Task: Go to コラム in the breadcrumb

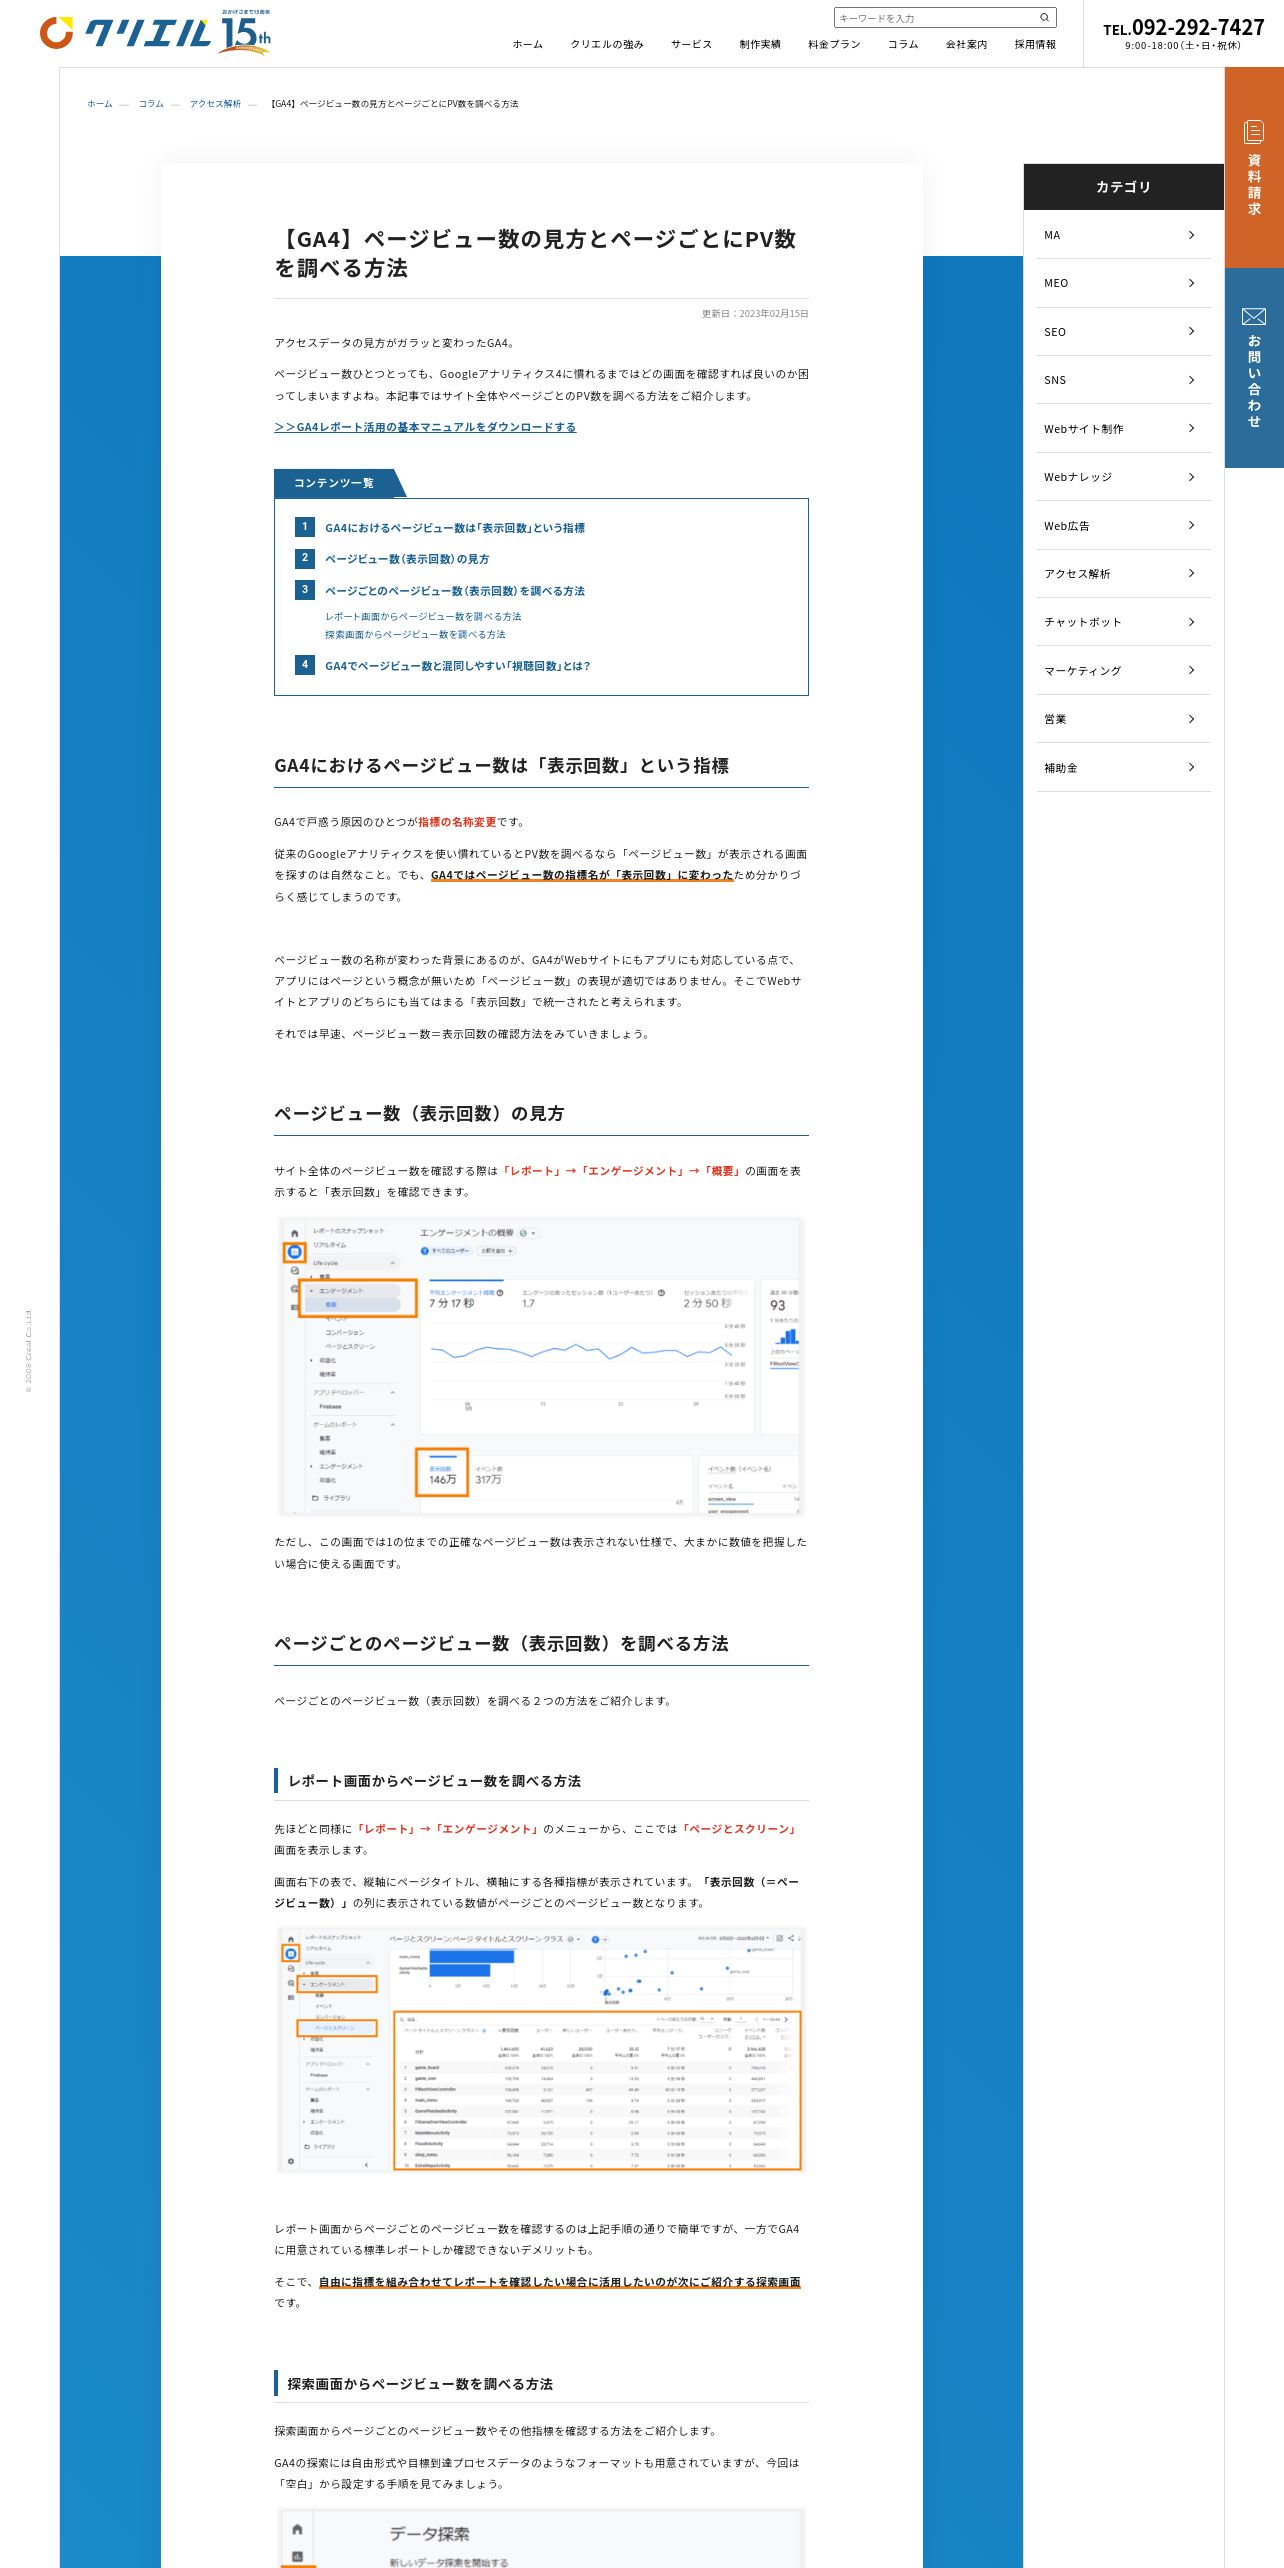Action: pos(151,104)
